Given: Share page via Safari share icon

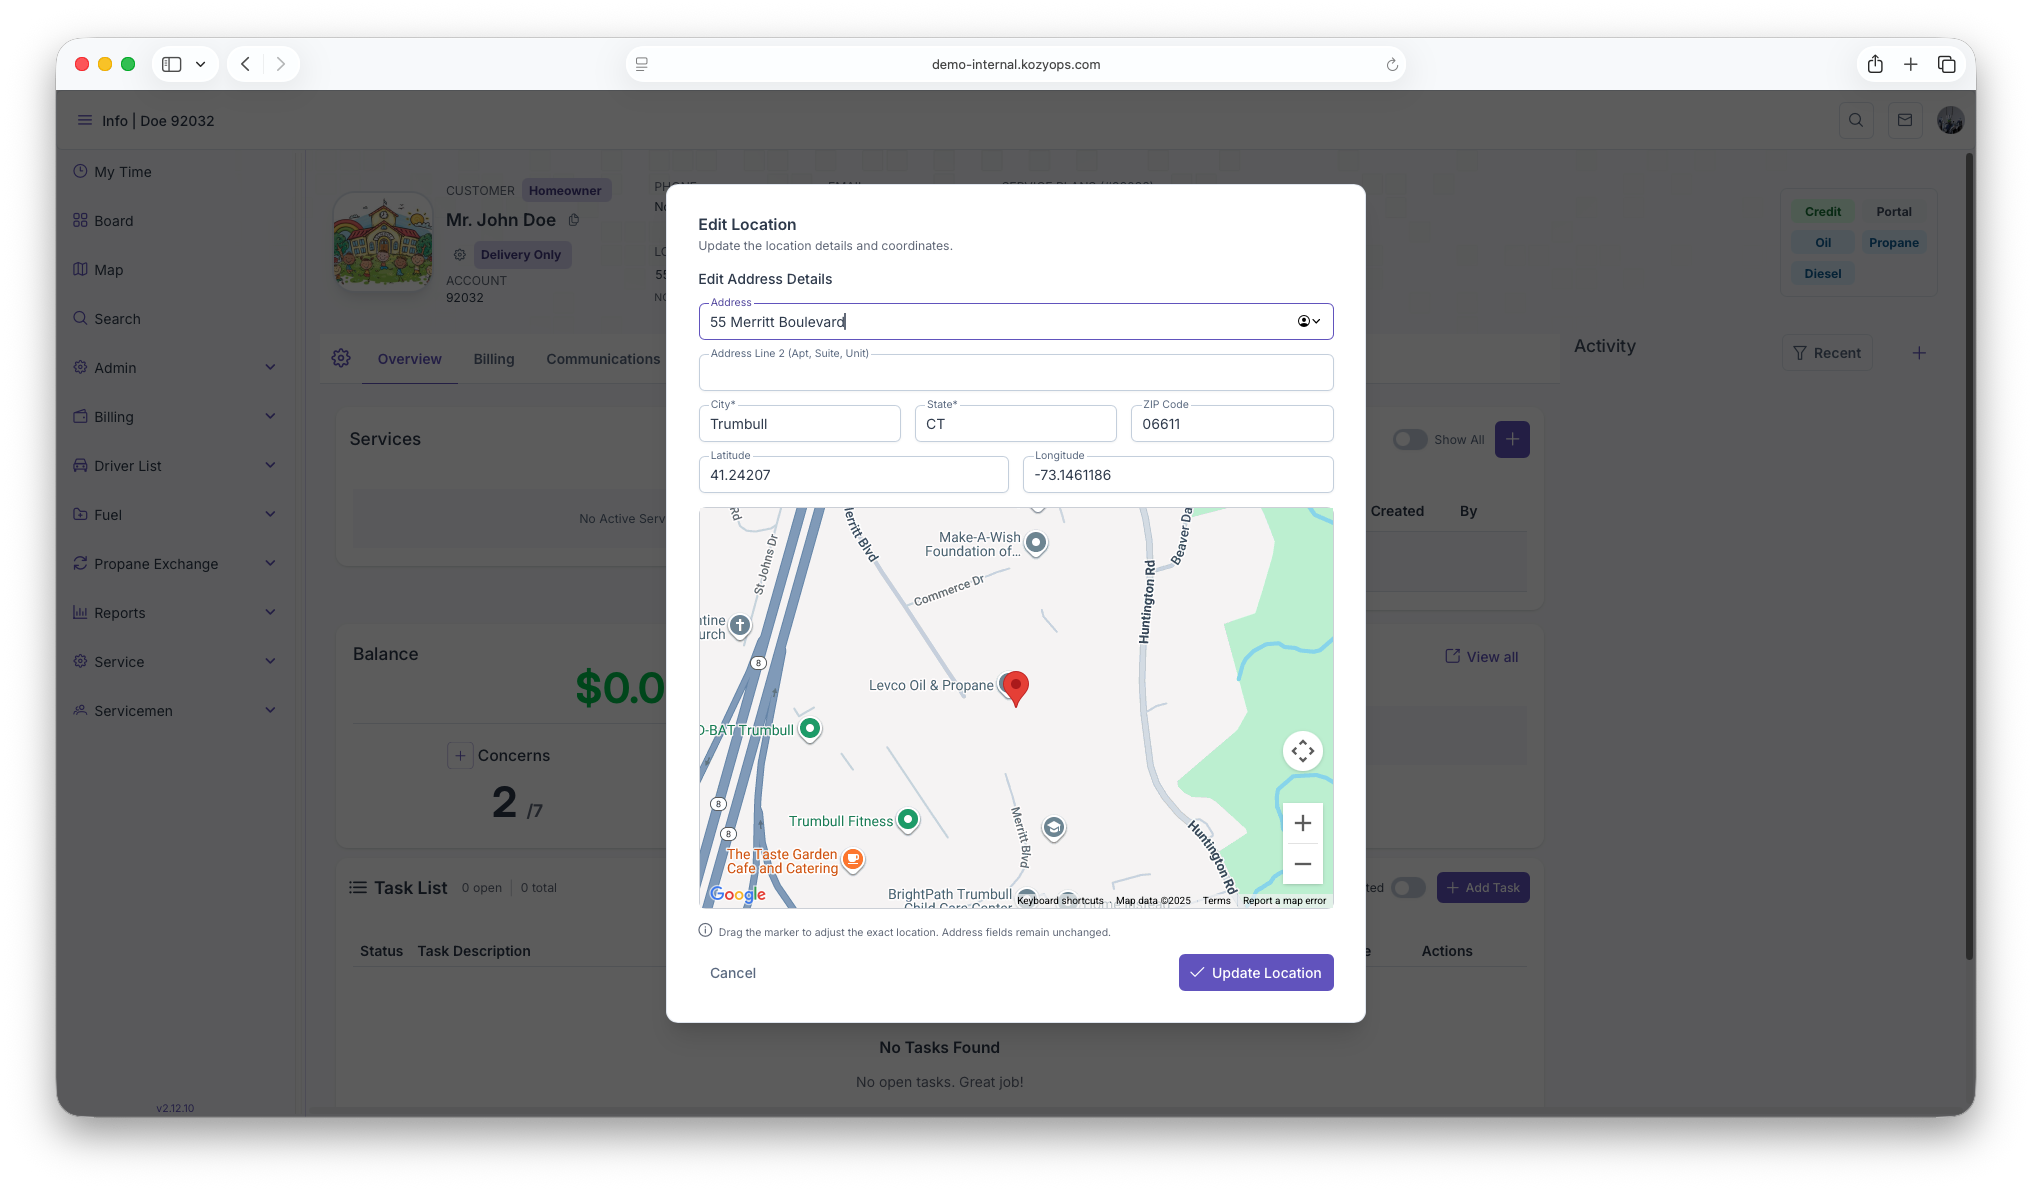Looking at the screenshot, I should tap(1875, 64).
